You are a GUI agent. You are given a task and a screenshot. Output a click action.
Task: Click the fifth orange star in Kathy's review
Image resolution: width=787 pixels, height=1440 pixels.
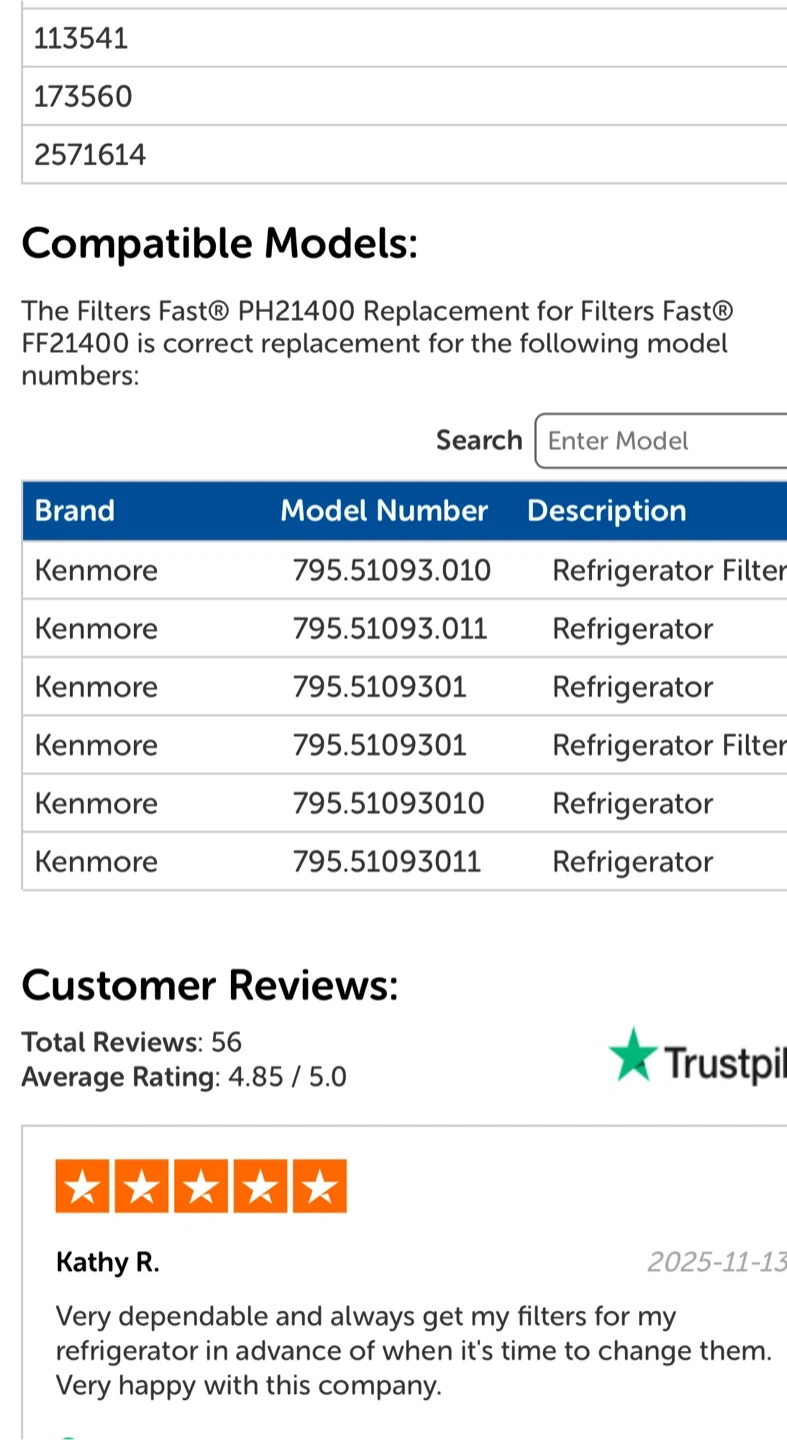coord(319,1186)
